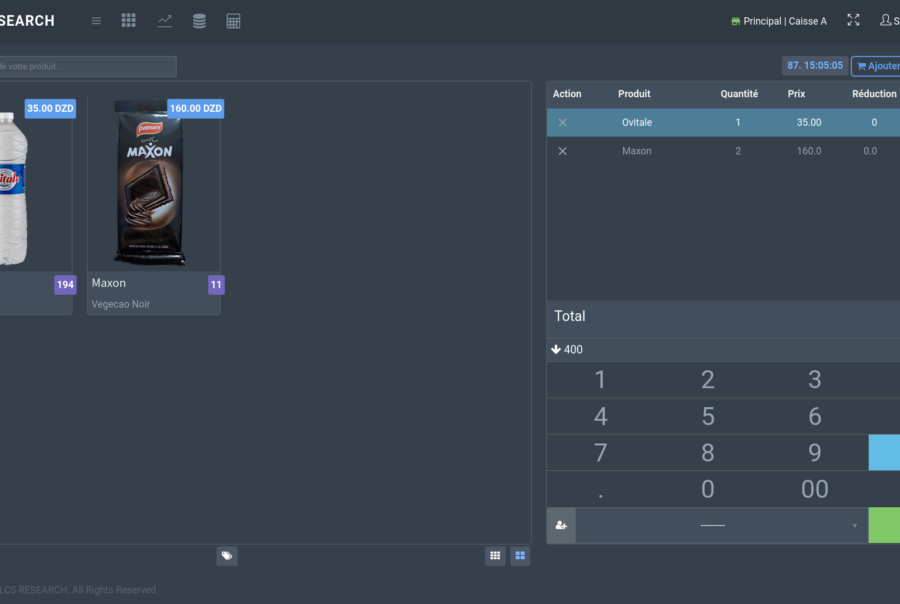The image size is (900, 604).
Task: Tap keypad digit 8
Action: pyautogui.click(x=708, y=452)
